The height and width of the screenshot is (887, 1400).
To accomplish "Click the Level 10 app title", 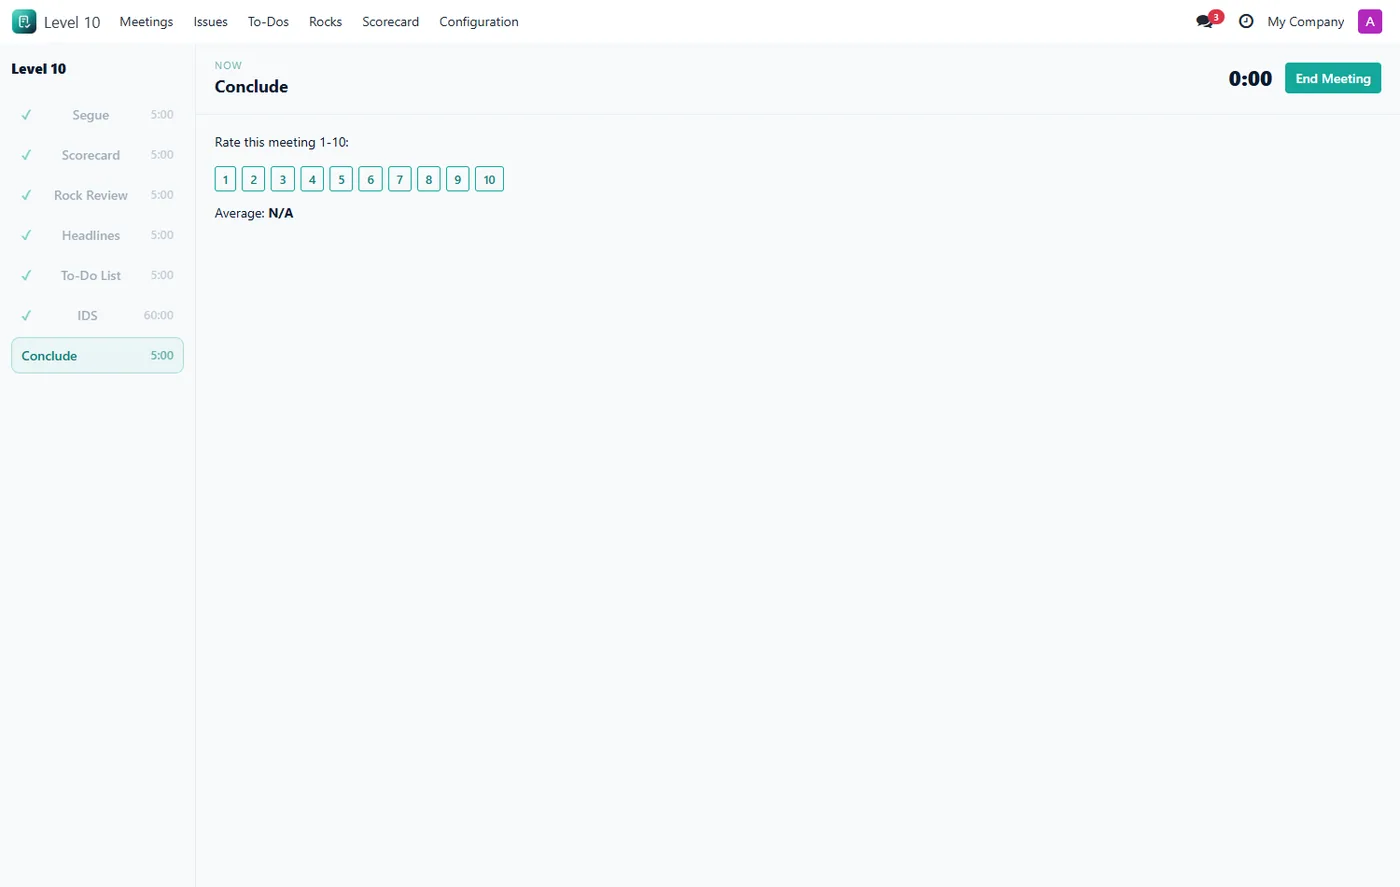I will point(72,22).
